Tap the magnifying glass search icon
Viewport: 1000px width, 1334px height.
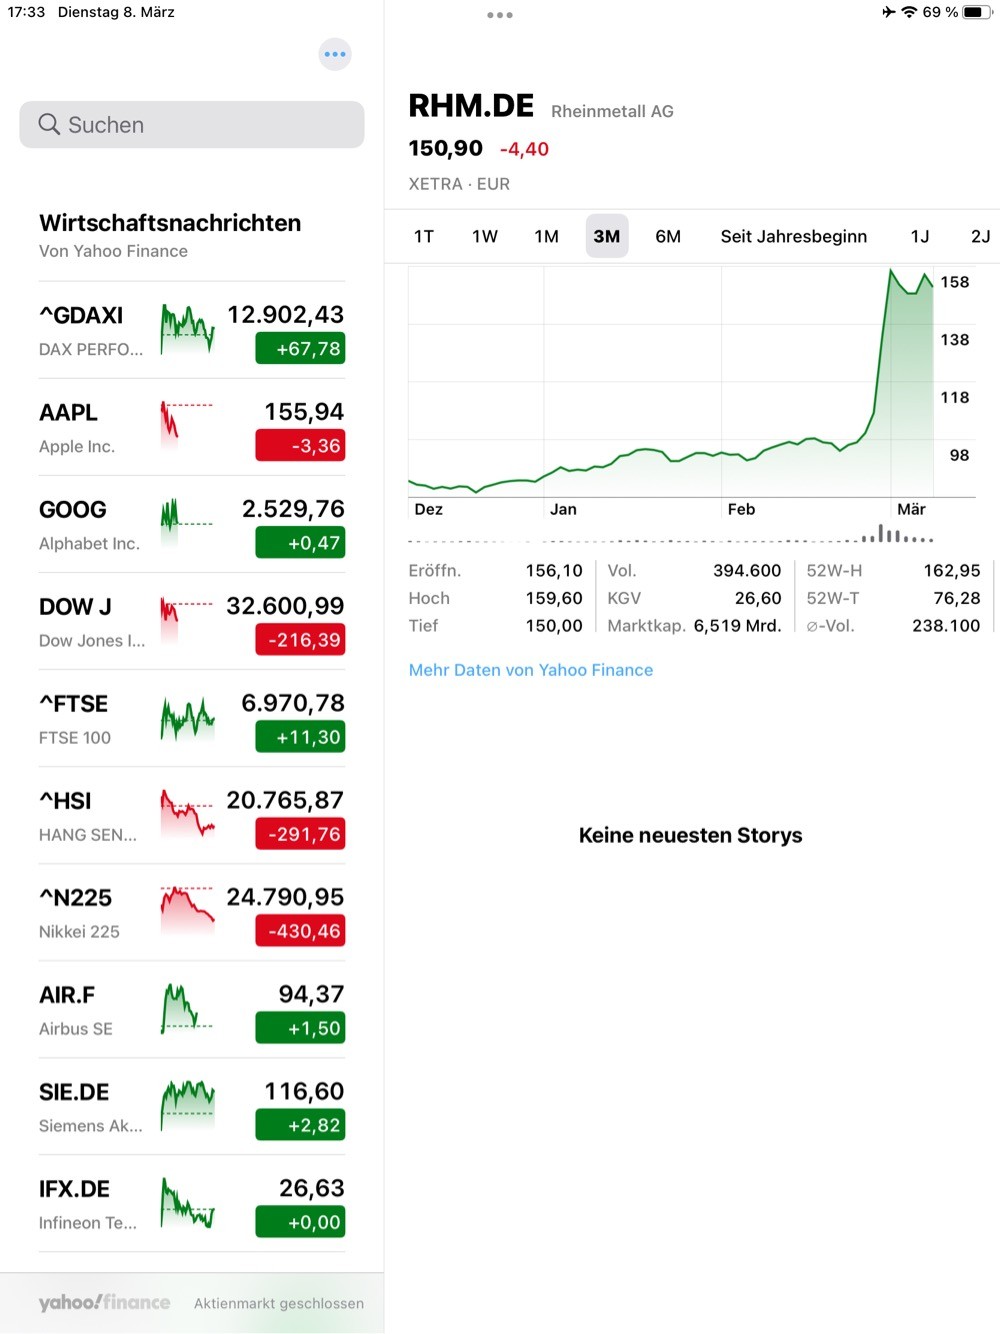(x=49, y=124)
